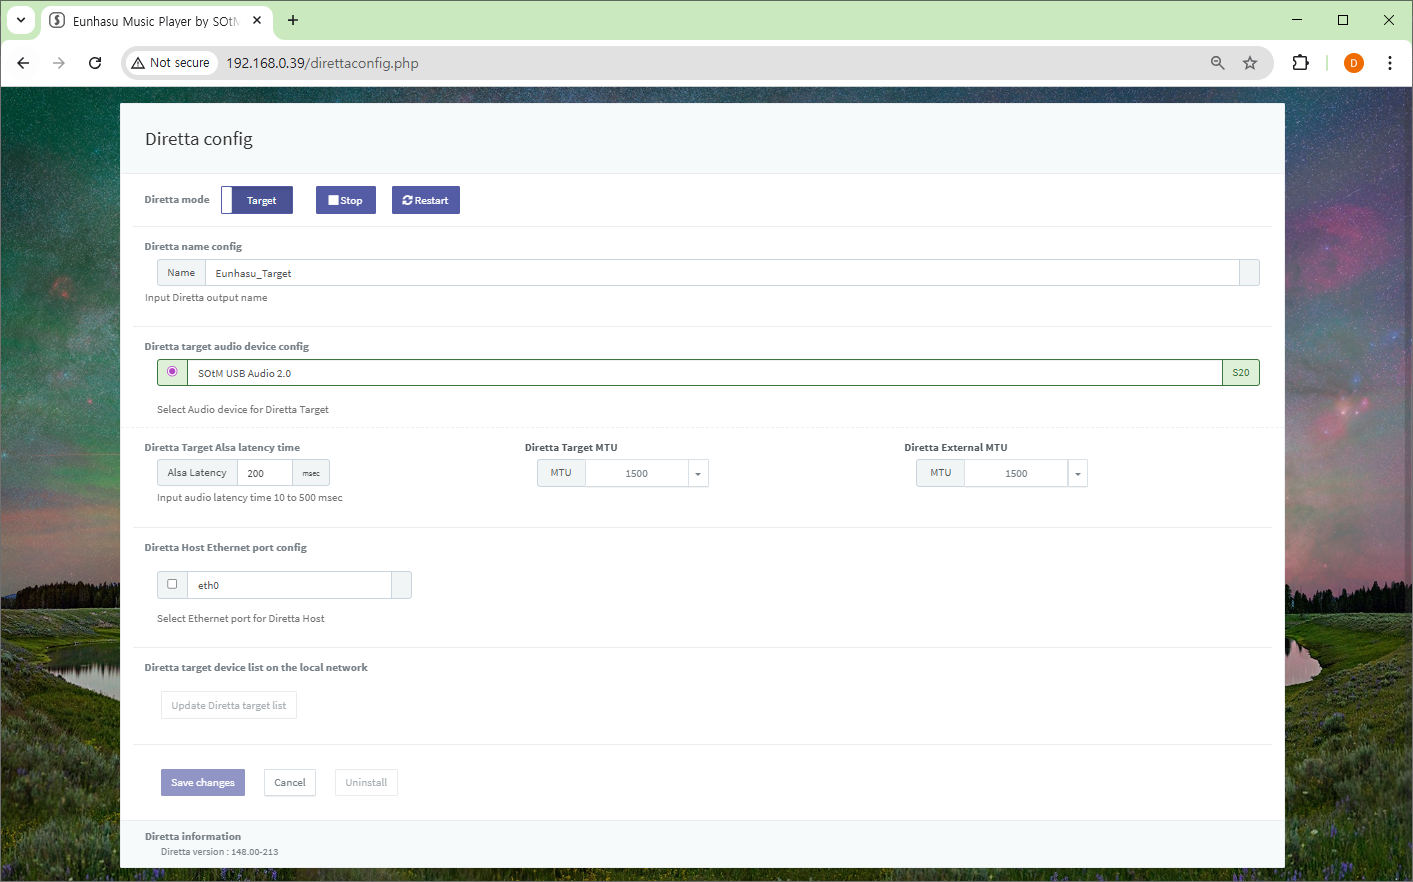Image resolution: width=1413 pixels, height=882 pixels.
Task: Expand the Diretta External MTU dropdown
Action: pyautogui.click(x=1077, y=474)
